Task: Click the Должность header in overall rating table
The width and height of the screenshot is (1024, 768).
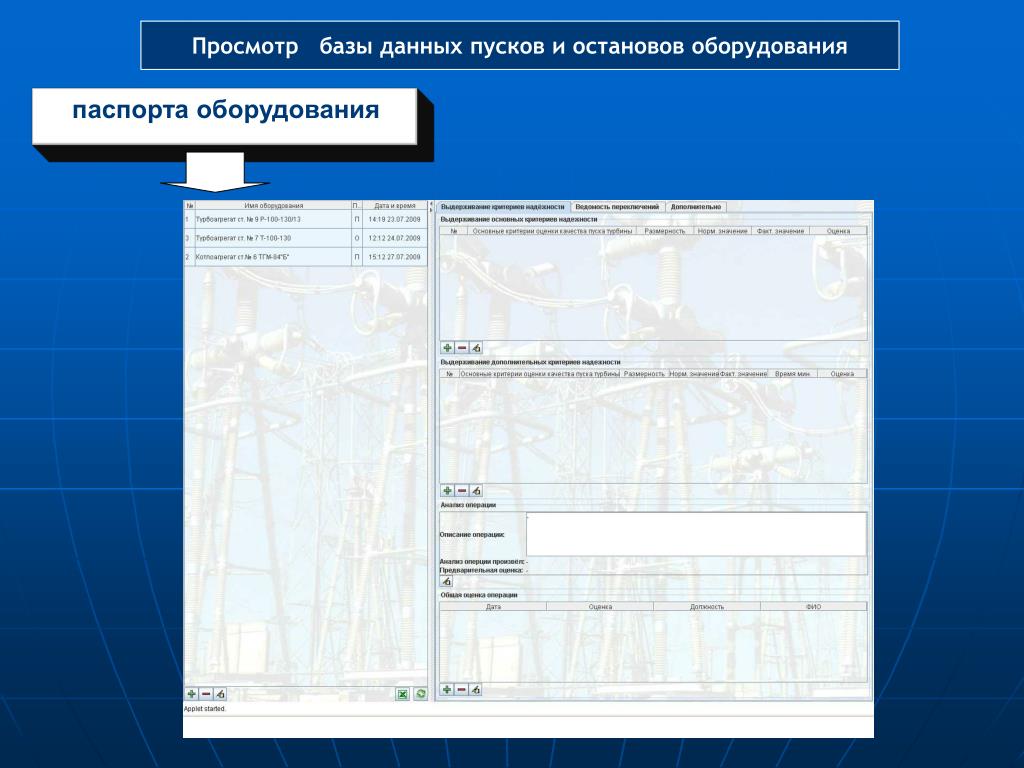Action: 707,607
